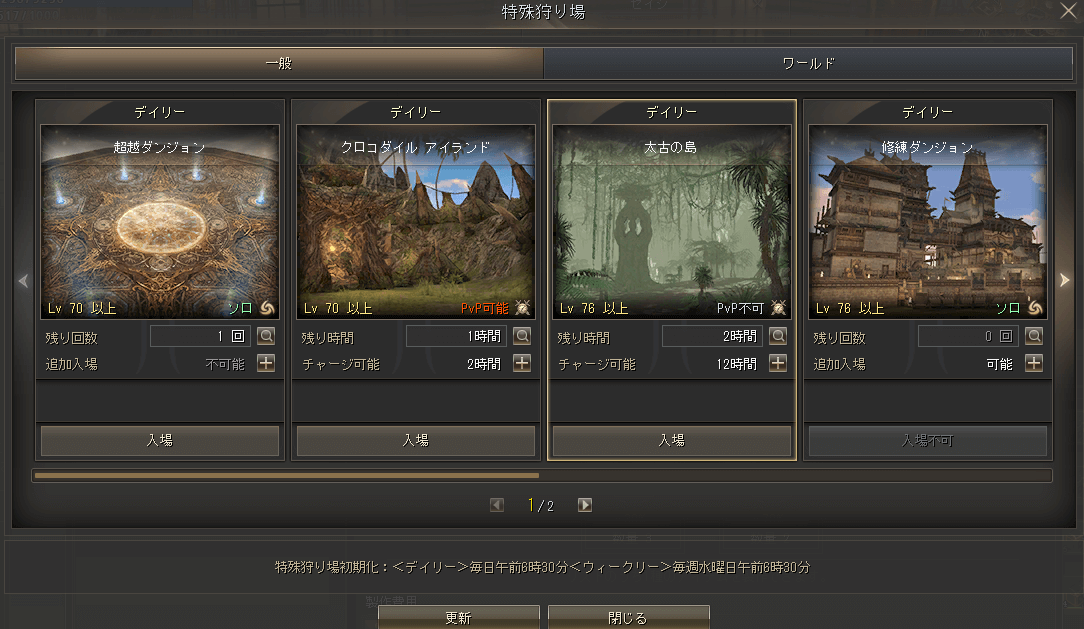Click plus icon next to 追加入場 不可能
1084x629 pixels.
(266, 364)
